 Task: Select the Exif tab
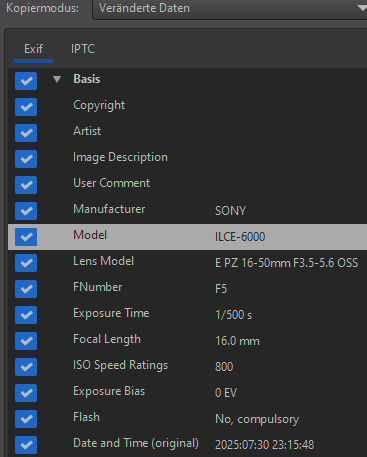pyautogui.click(x=33, y=49)
